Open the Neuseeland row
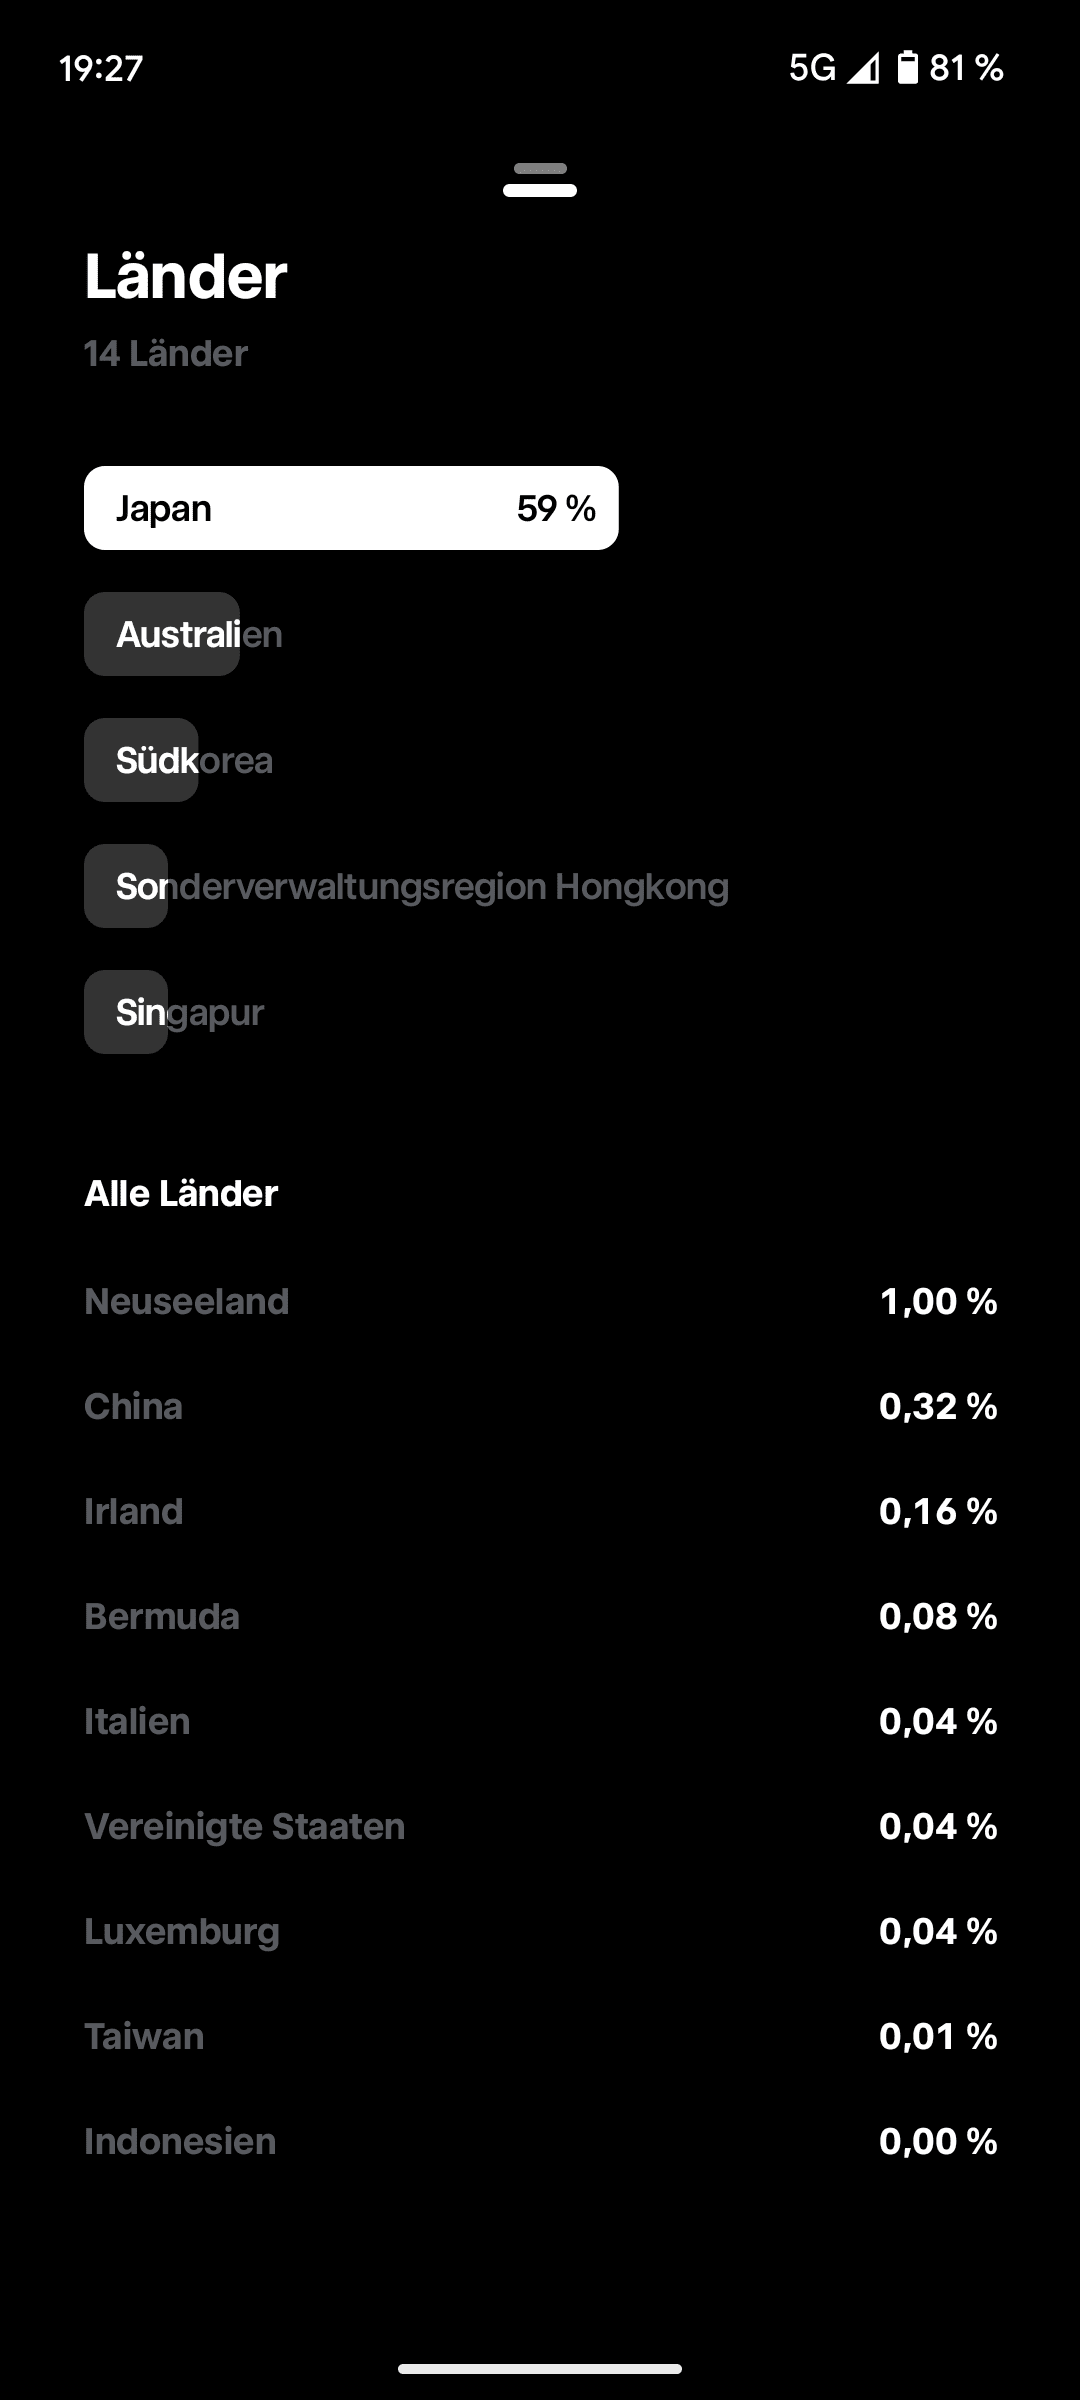Screen dimensions: 1080x2400 (x=540, y=1301)
